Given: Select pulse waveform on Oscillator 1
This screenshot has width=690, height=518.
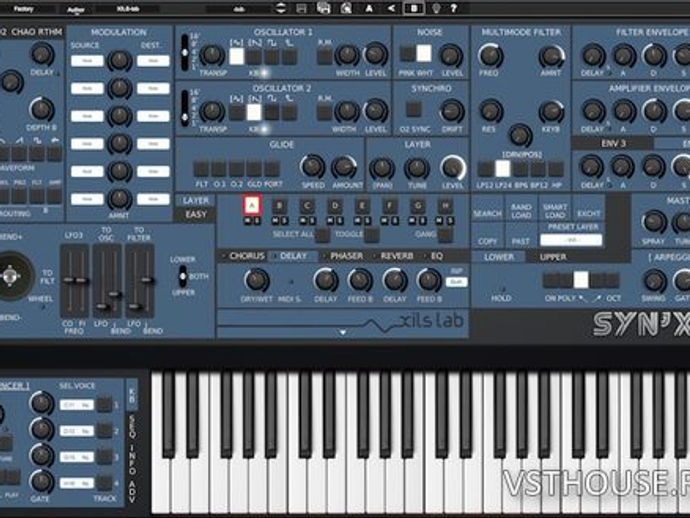Looking at the screenshot, I should tap(289, 57).
